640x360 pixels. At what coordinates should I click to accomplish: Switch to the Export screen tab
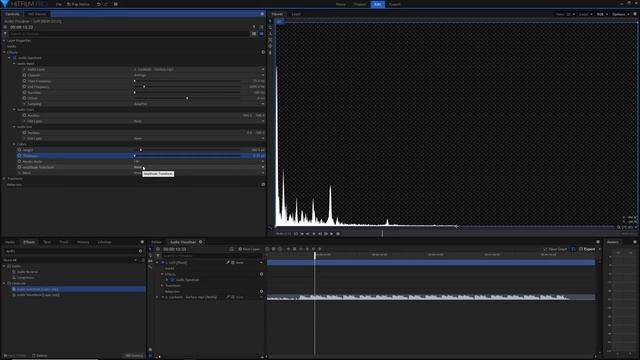click(x=395, y=4)
